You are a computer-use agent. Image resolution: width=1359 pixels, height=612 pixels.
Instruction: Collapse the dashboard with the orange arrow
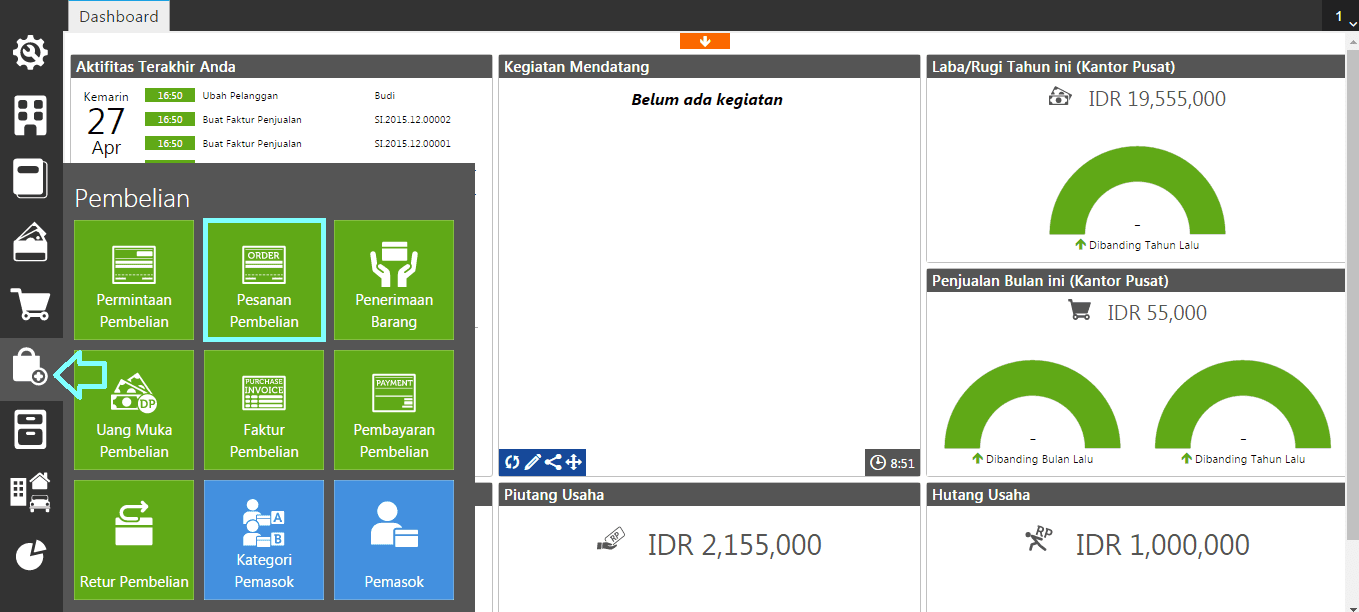tap(705, 41)
